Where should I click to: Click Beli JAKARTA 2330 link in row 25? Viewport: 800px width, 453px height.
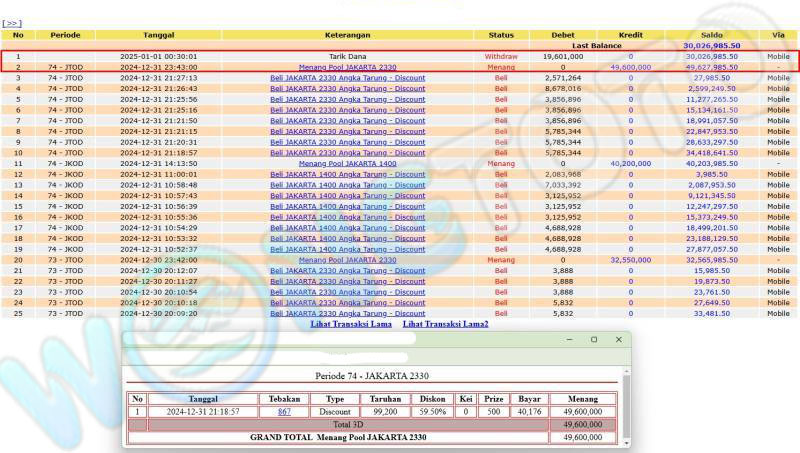pos(347,314)
